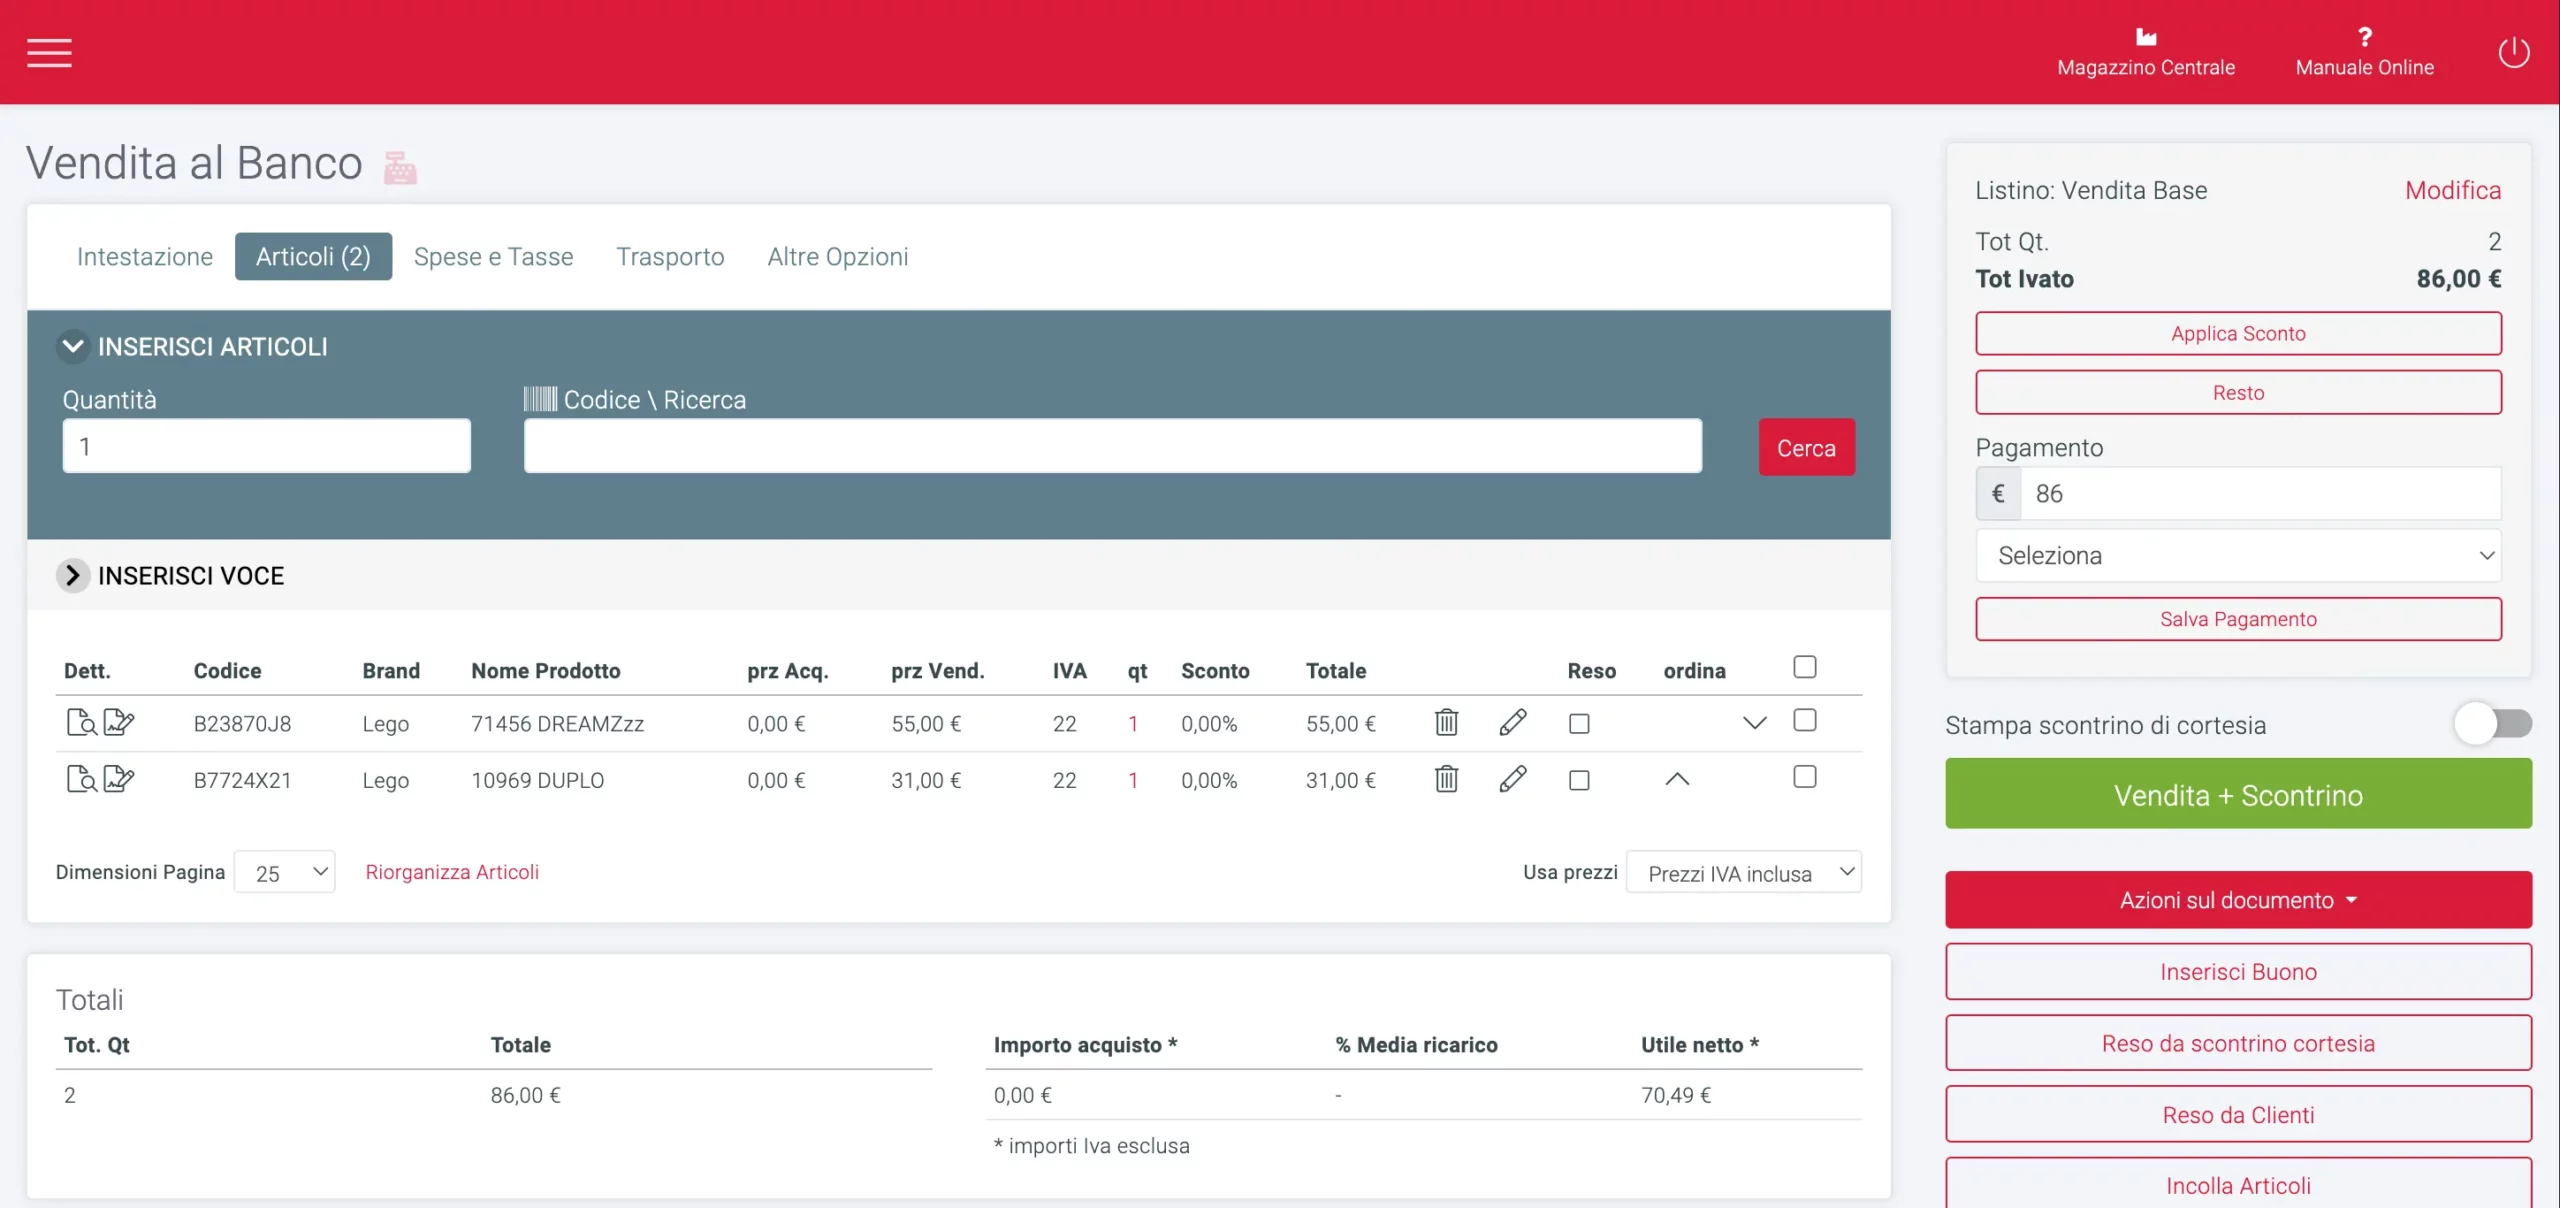Focus the Quantità input field

[x=266, y=446]
